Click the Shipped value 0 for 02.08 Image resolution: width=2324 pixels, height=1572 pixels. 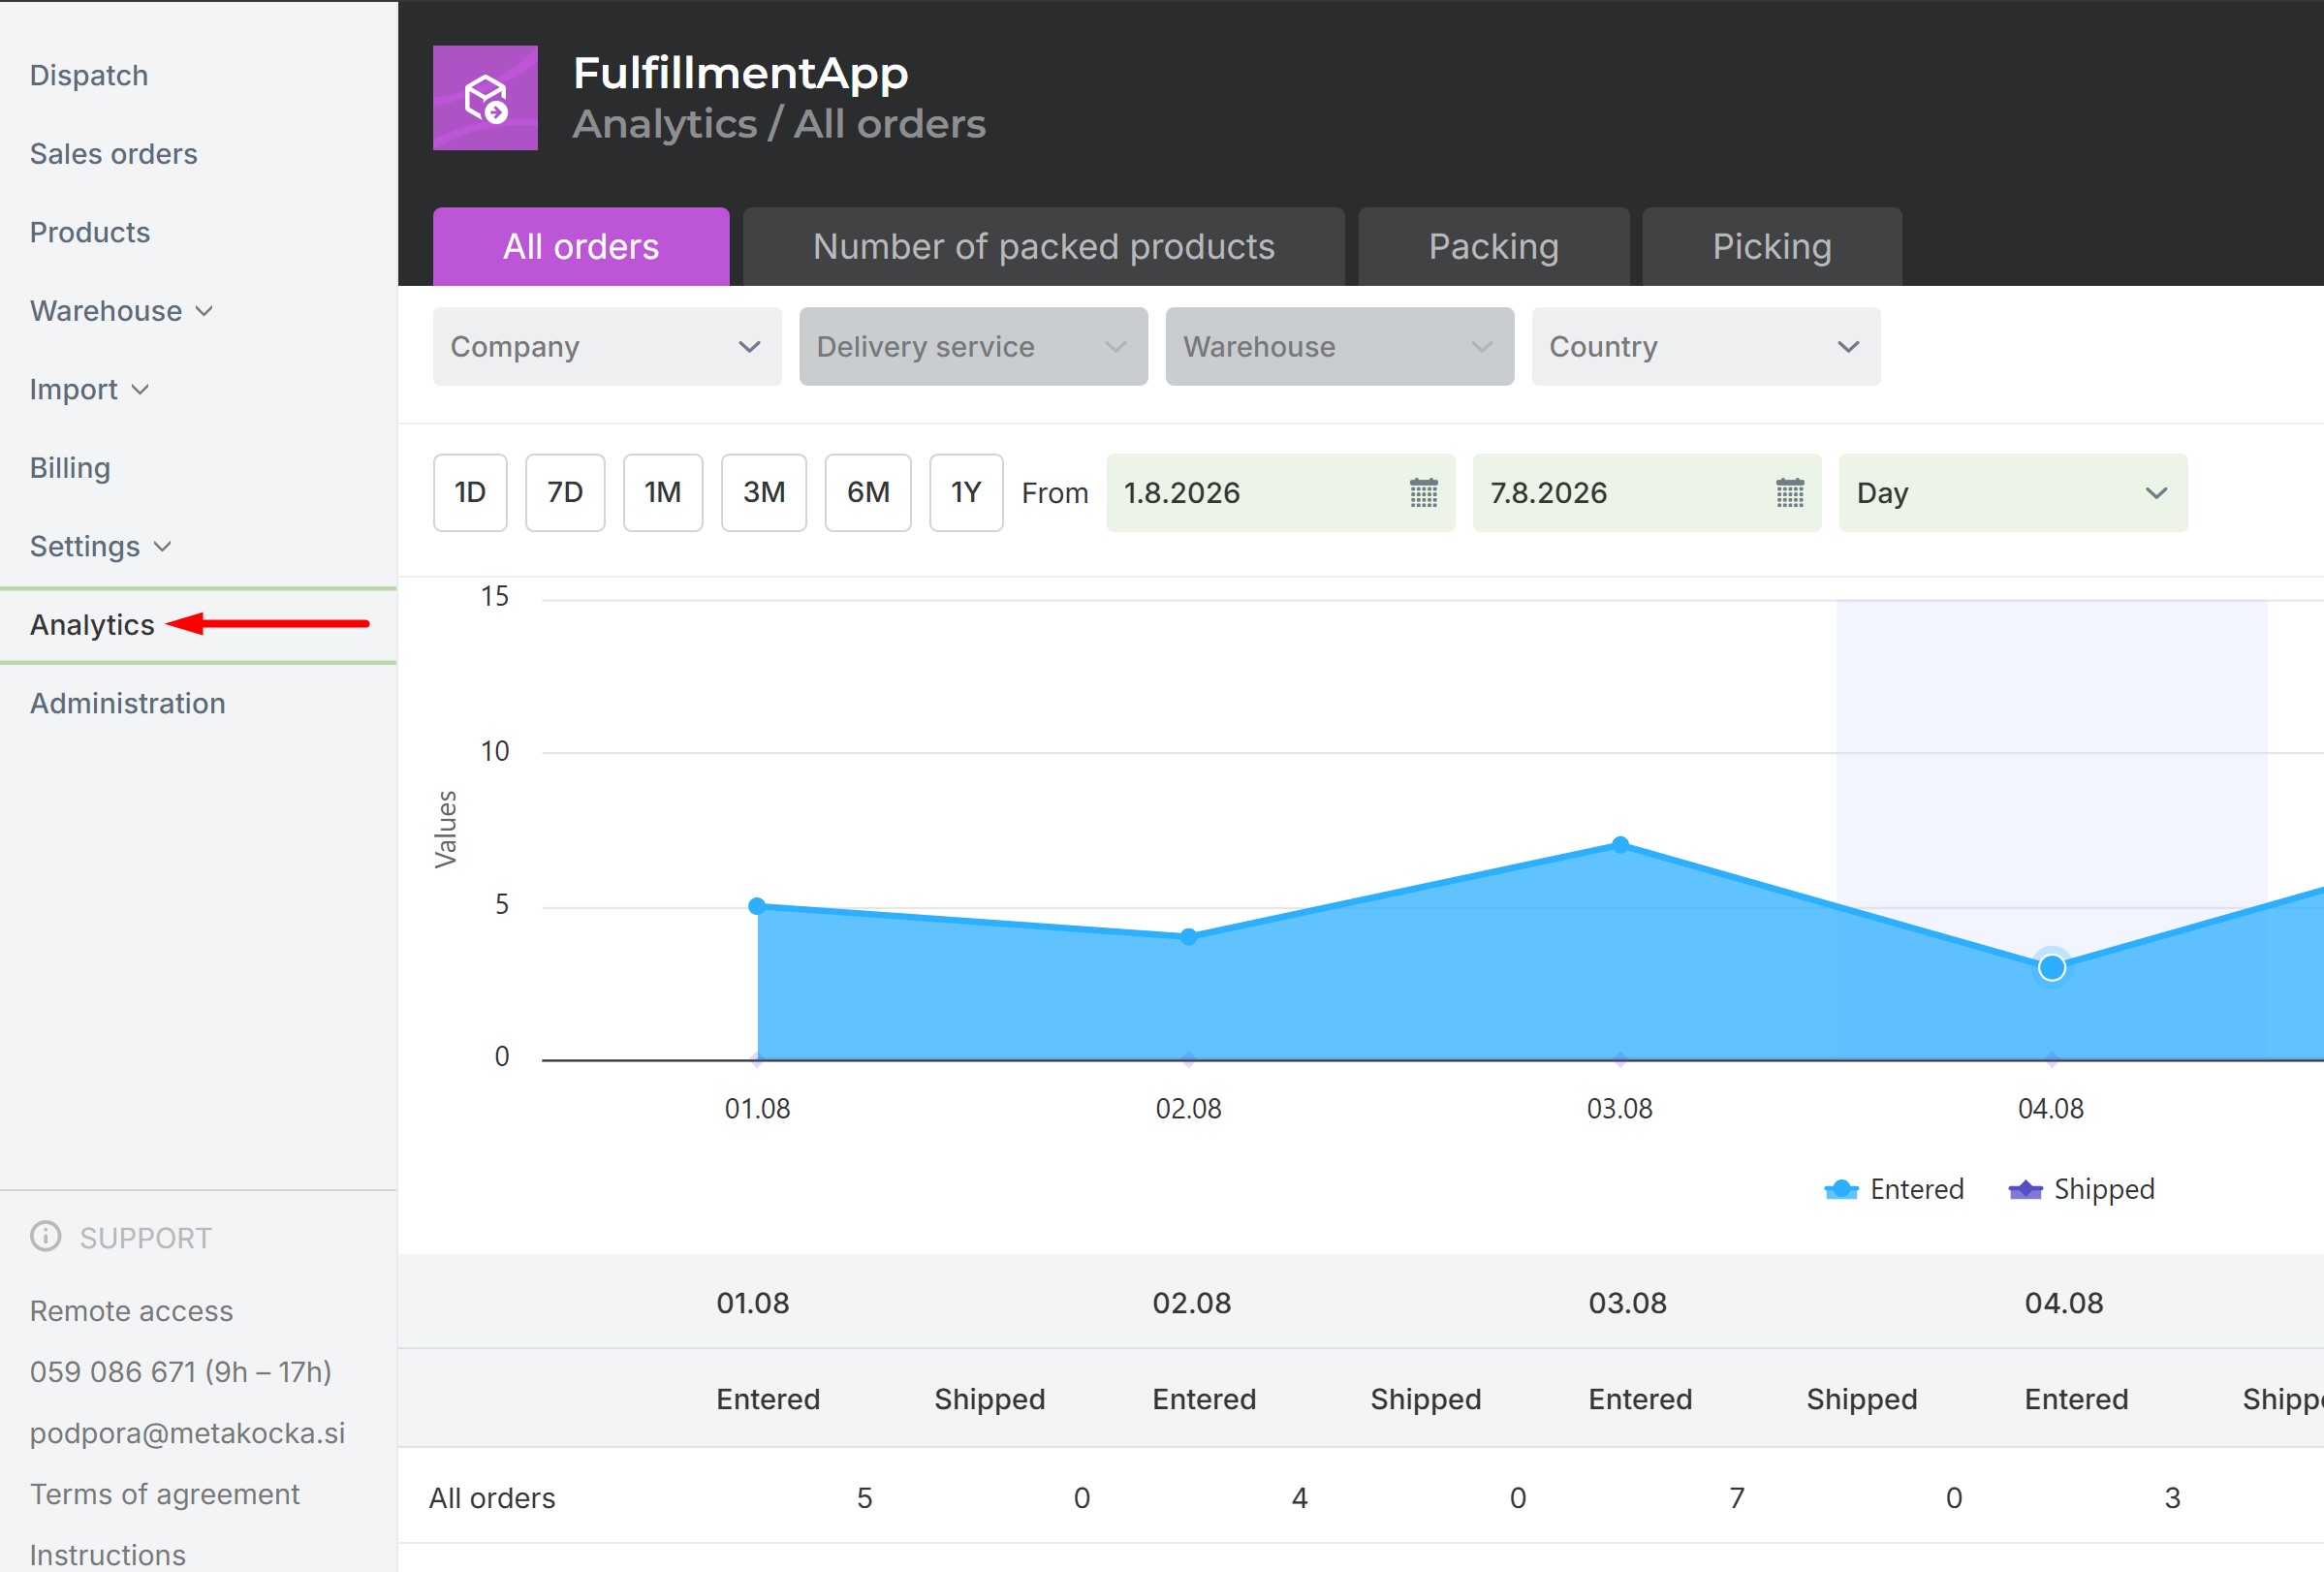[1518, 1498]
